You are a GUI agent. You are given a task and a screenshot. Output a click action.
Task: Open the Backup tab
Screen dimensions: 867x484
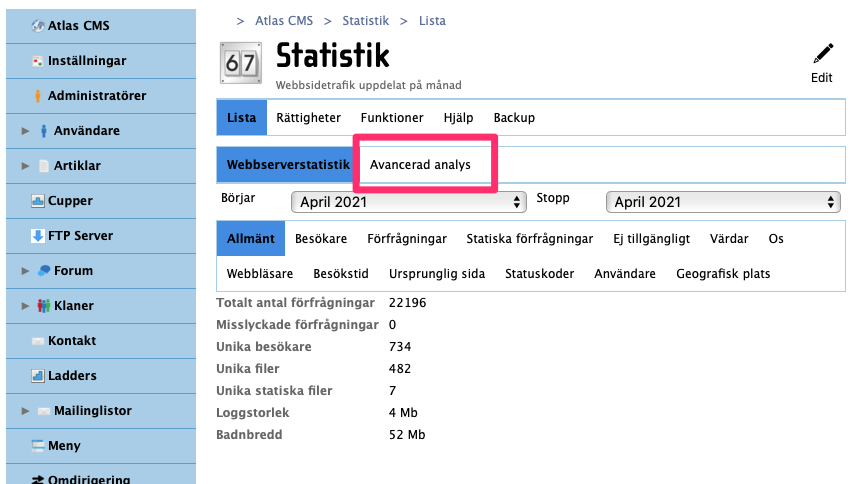click(x=514, y=118)
